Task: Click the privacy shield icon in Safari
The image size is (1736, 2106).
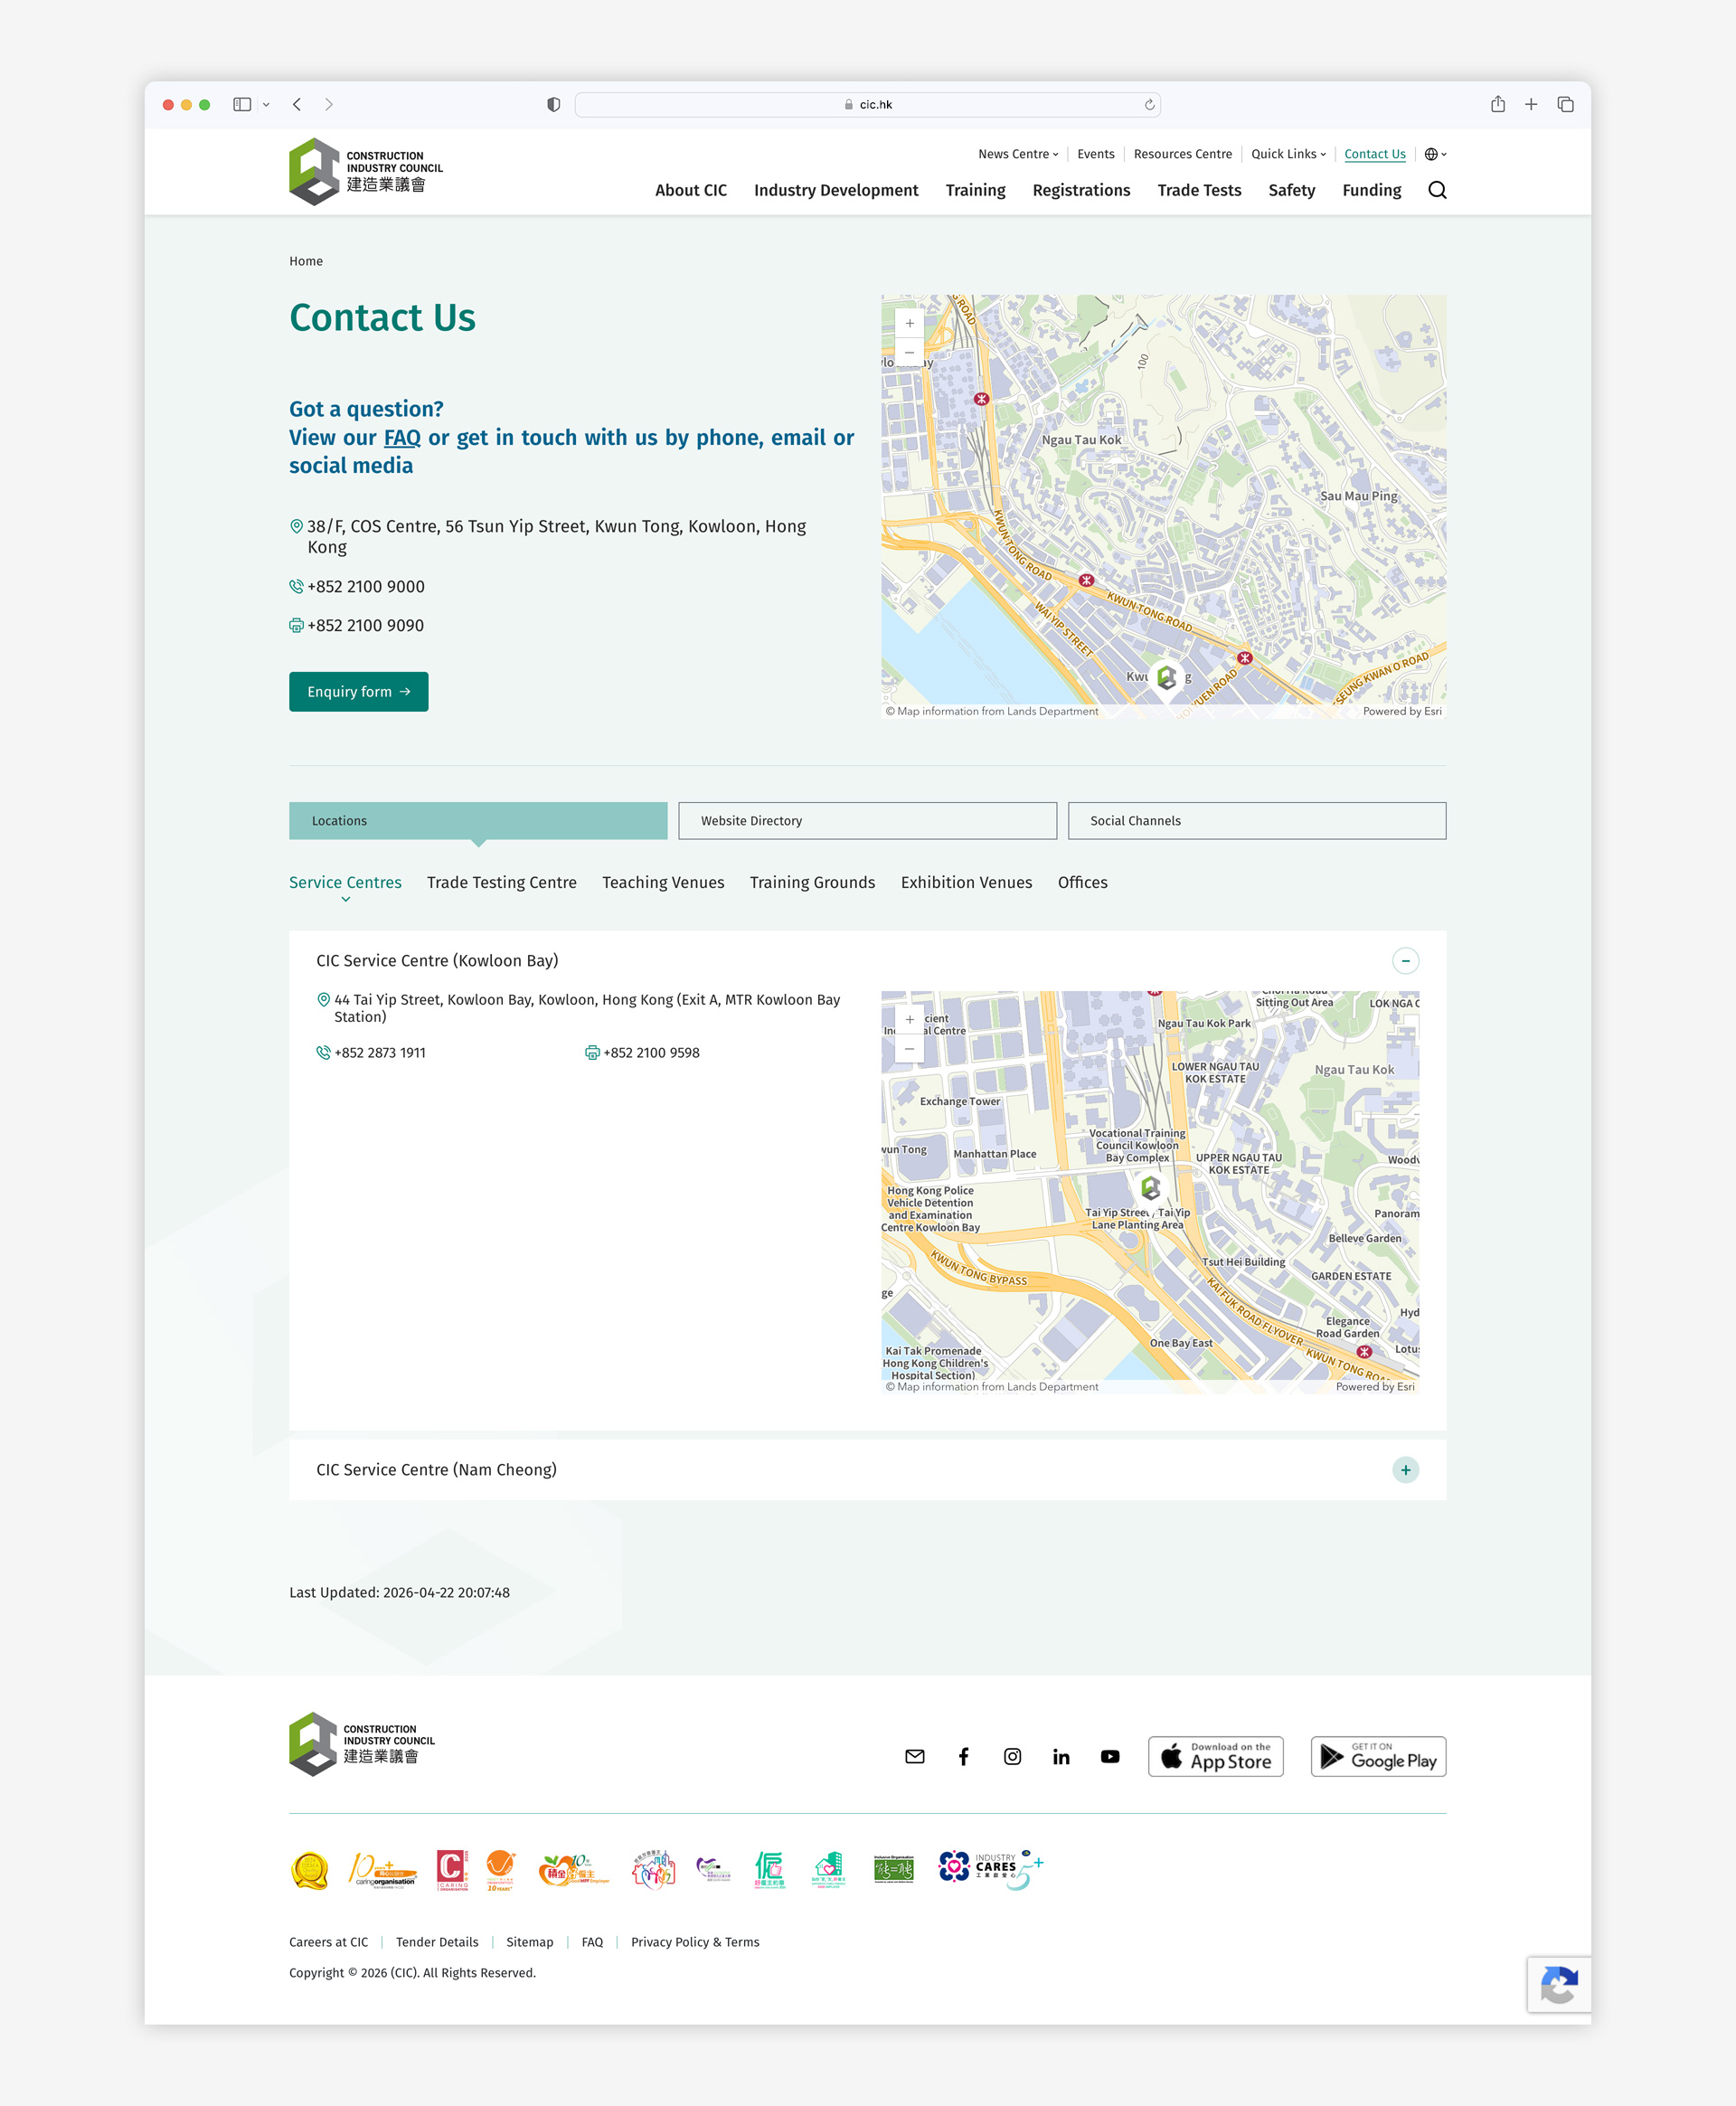Action: (x=553, y=104)
